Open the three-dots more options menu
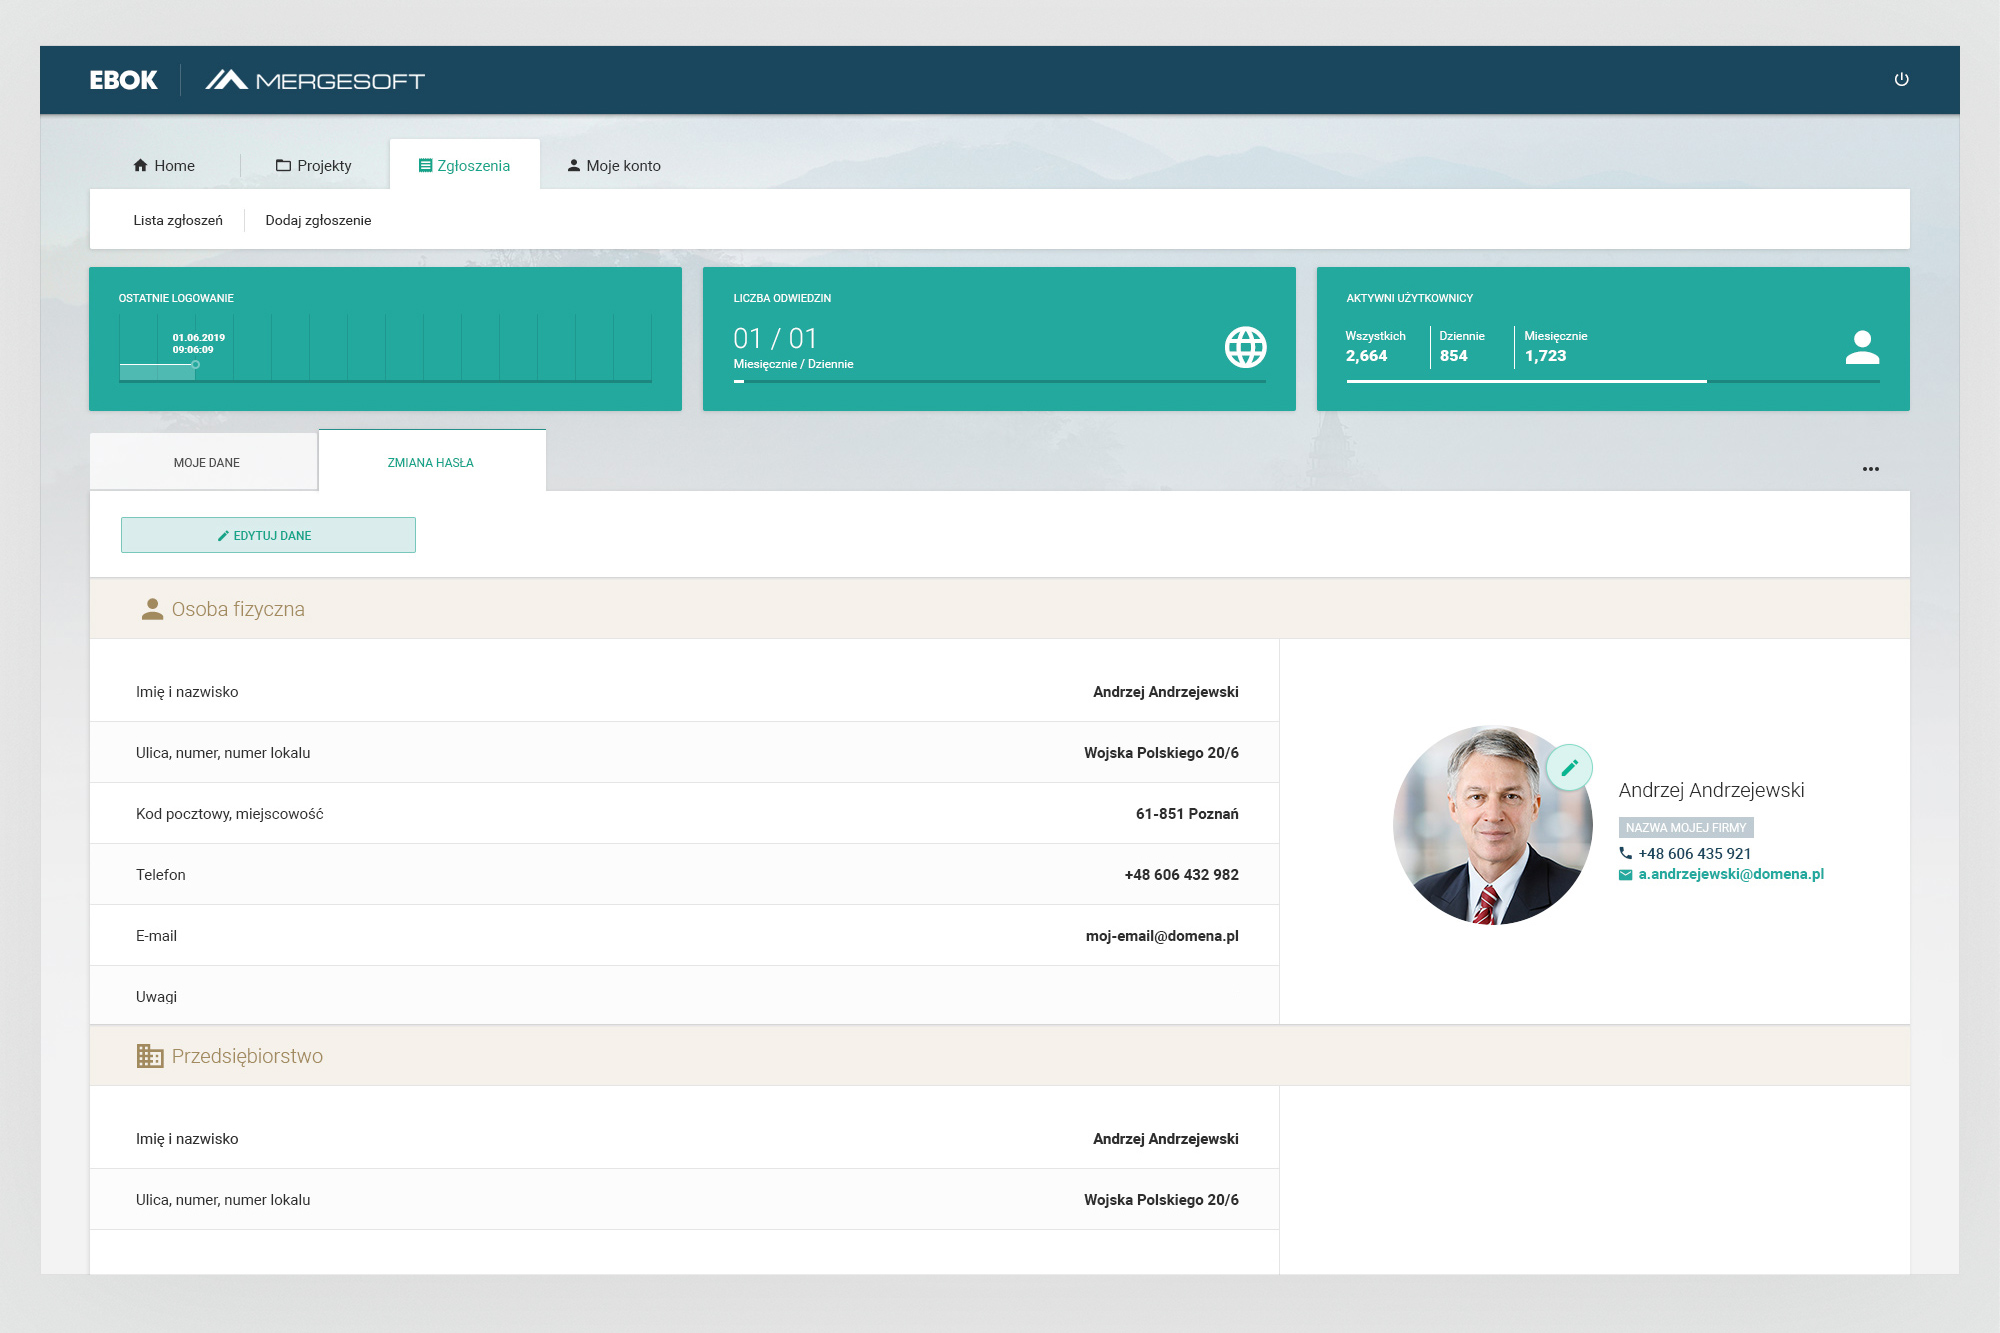Screen dimensions: 2000x1333 tap(1870, 469)
